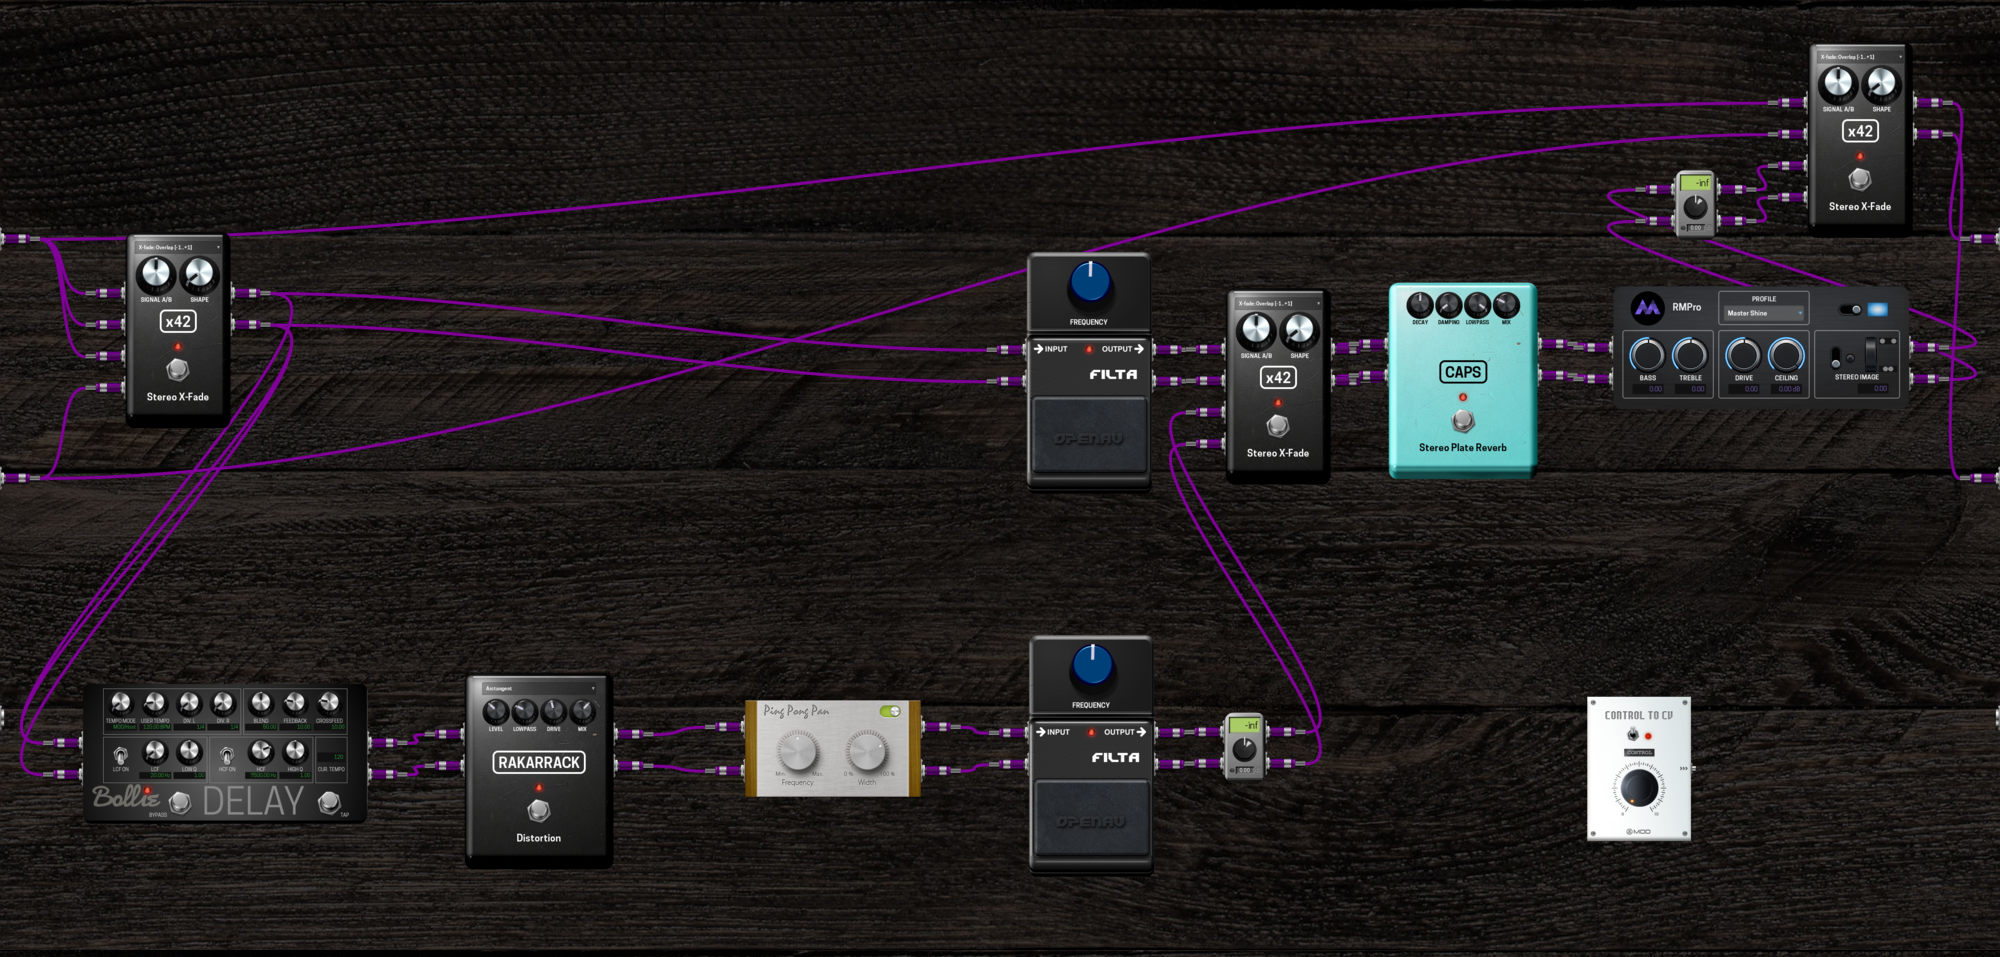Click the Blend knob on Bollie Delay
The image size is (2000, 957).
261,703
